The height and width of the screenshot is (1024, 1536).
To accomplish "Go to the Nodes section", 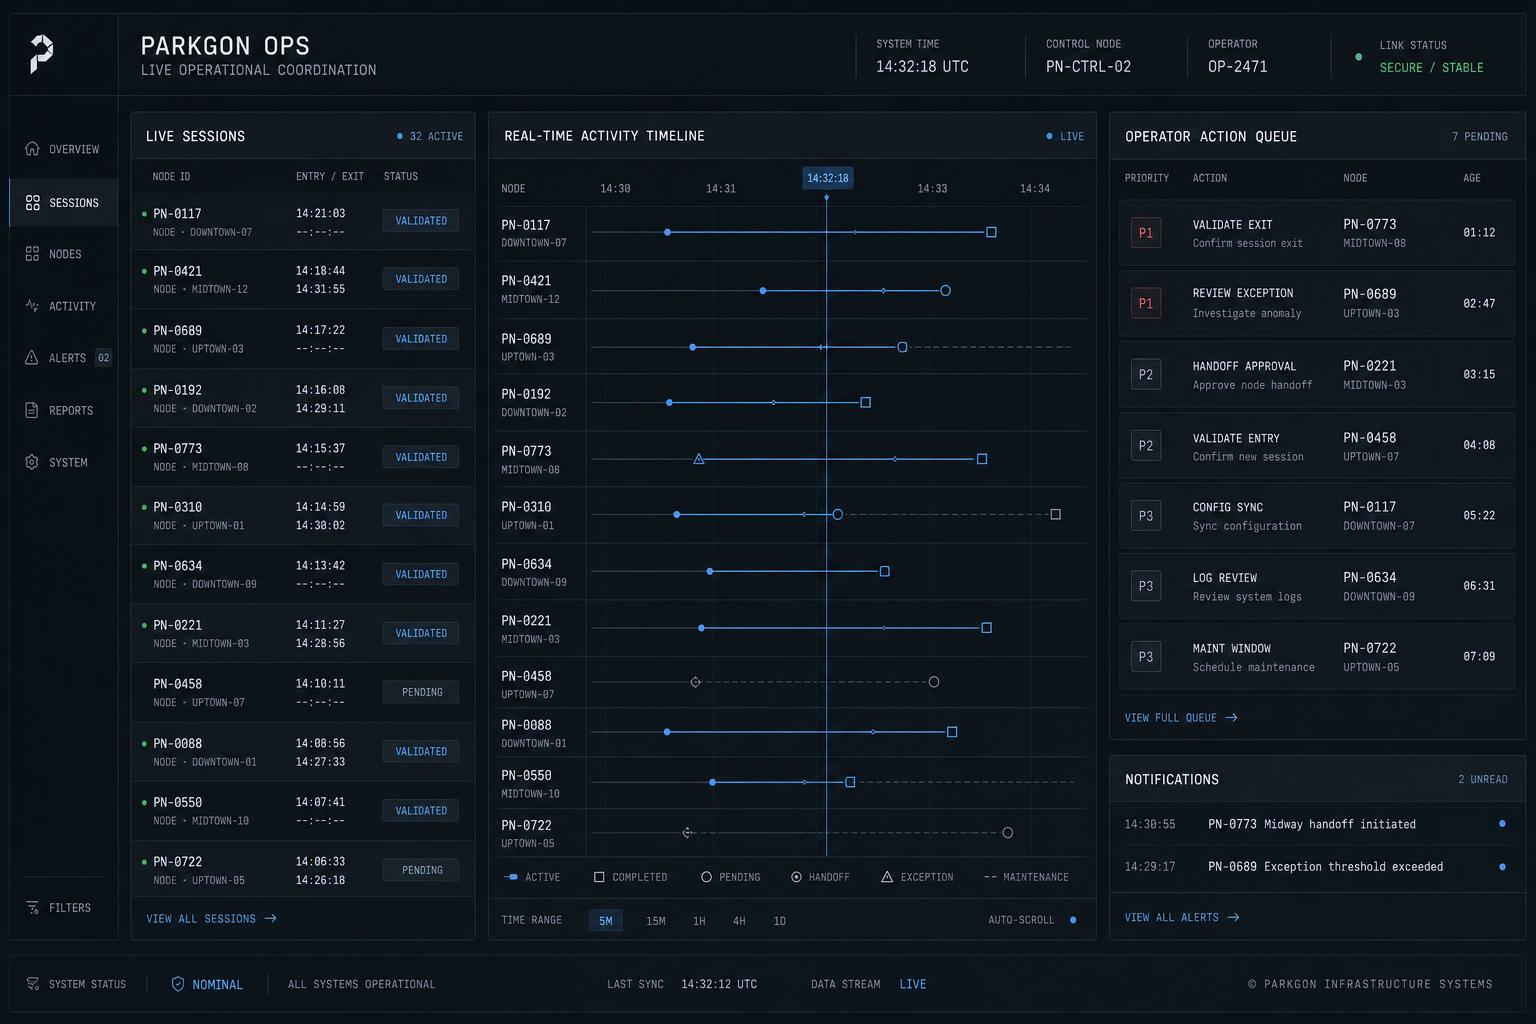I will click(63, 254).
